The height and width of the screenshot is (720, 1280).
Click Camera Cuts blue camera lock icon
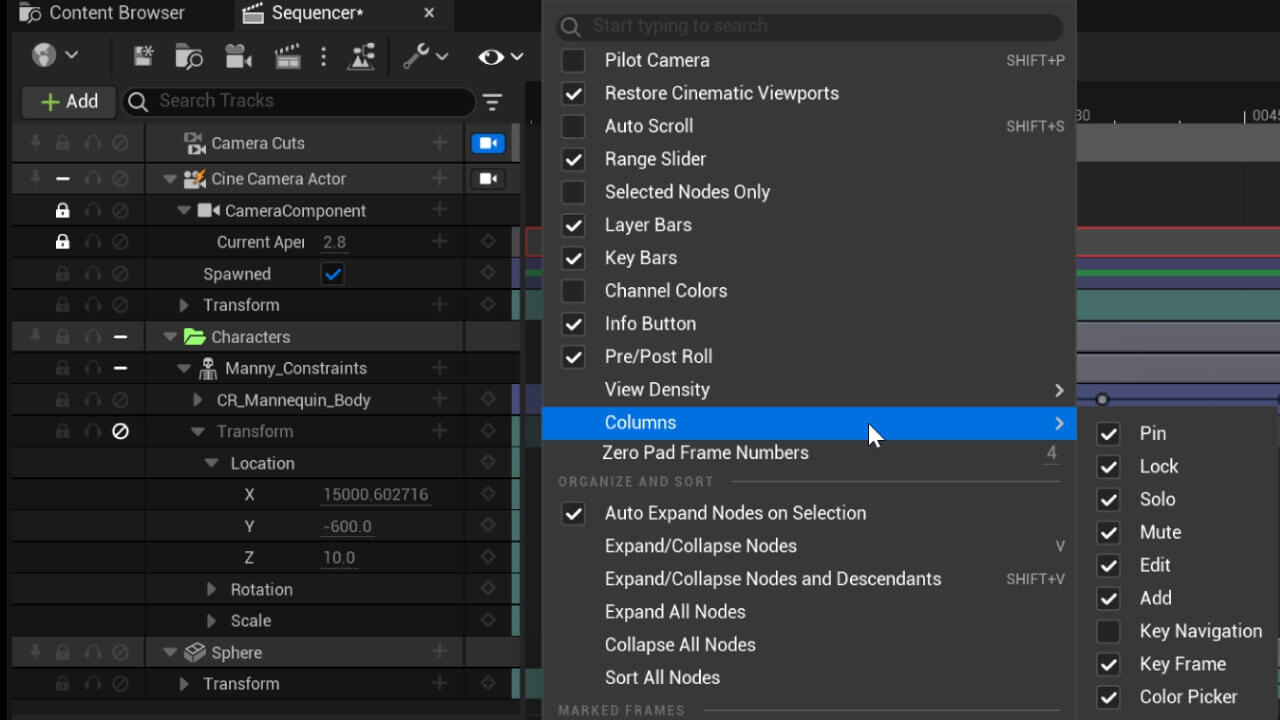[x=488, y=143]
